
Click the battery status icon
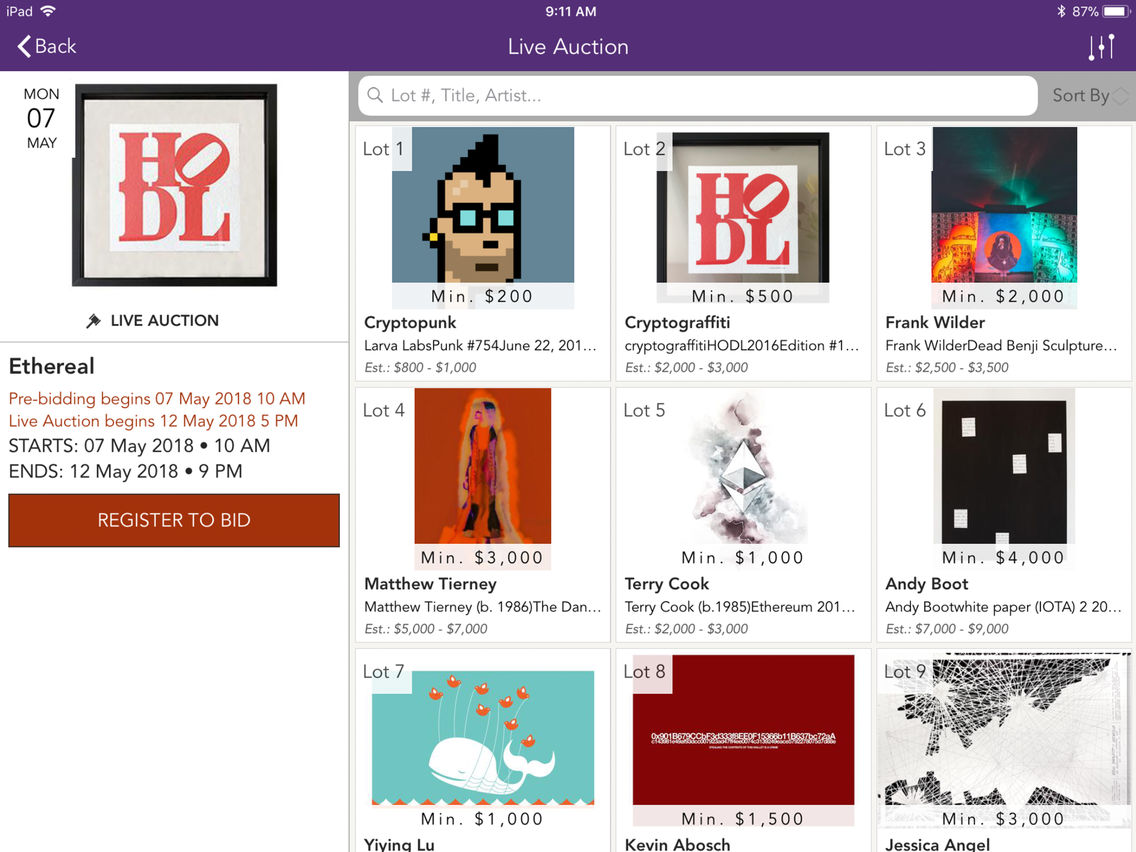point(1116,11)
